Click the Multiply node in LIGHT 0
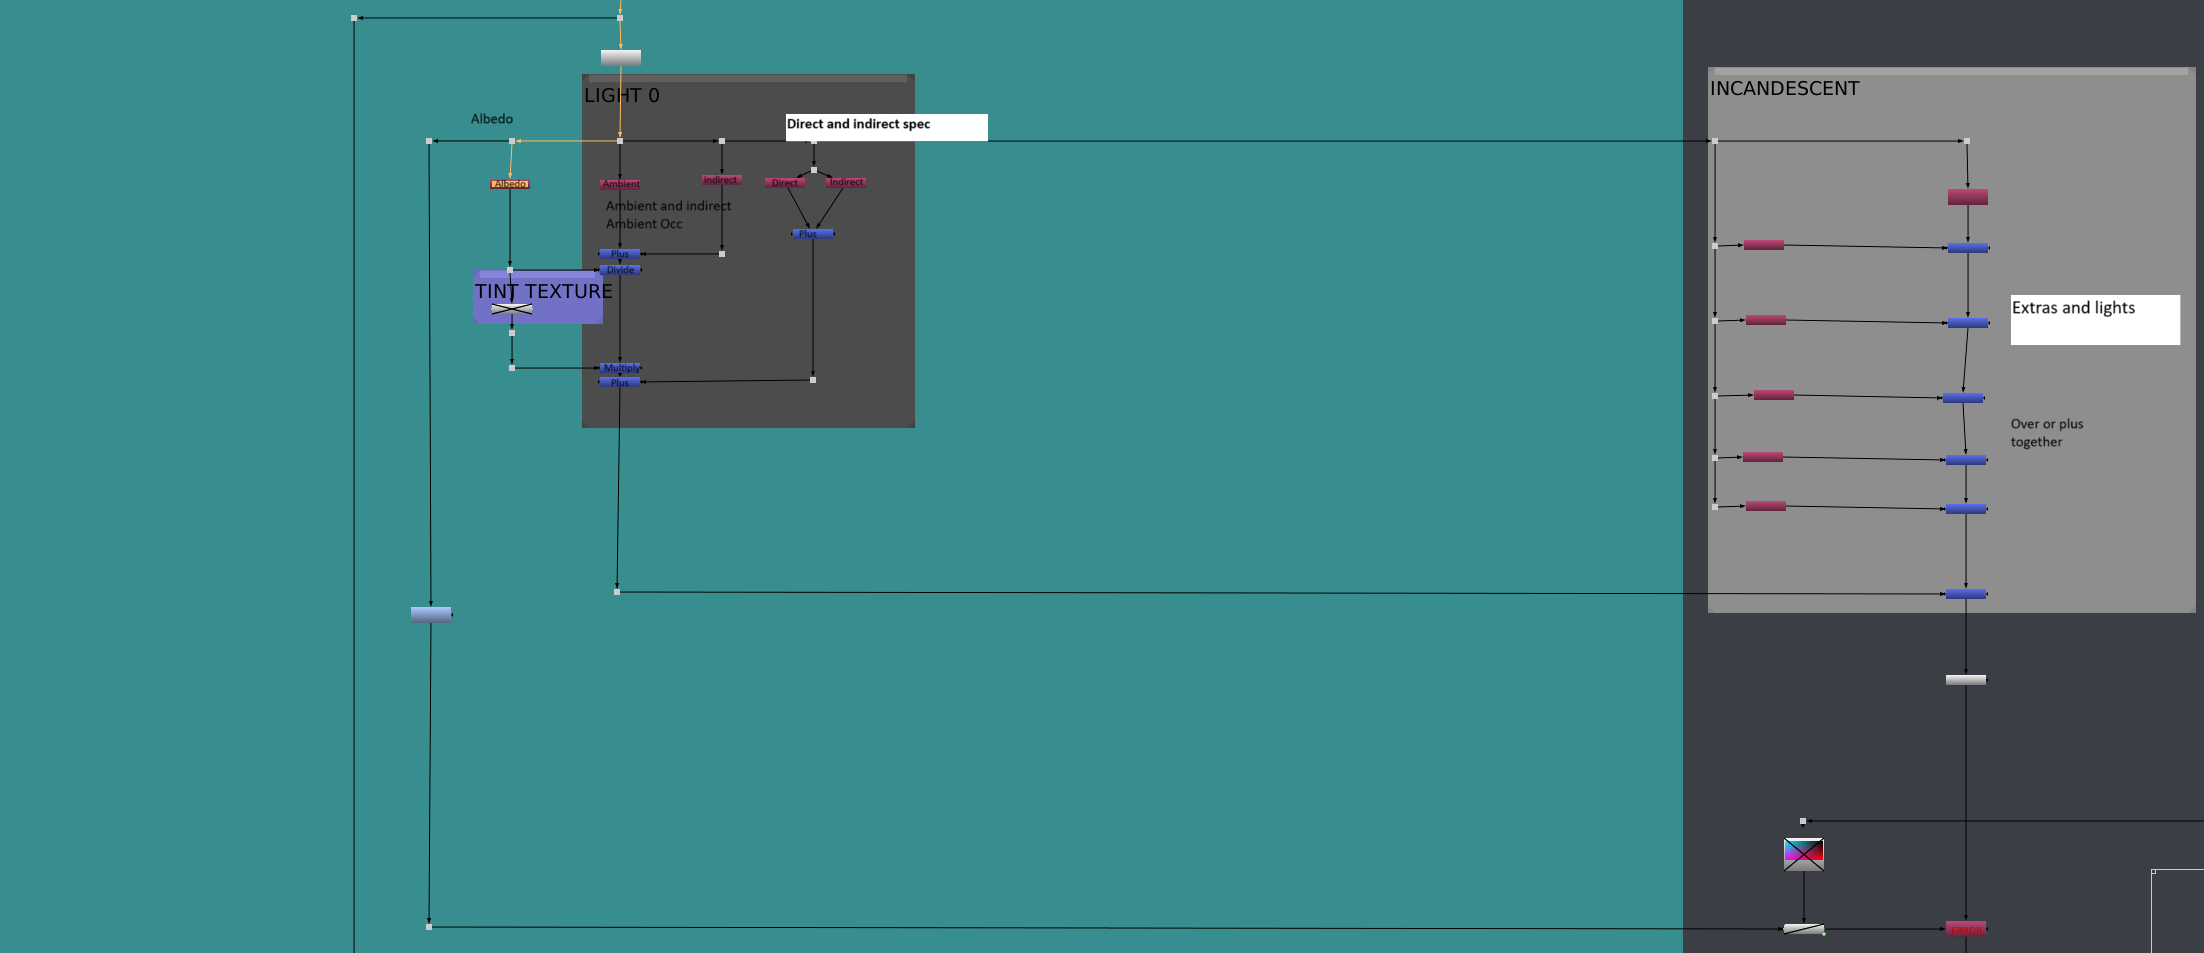2204x953 pixels. coord(620,367)
